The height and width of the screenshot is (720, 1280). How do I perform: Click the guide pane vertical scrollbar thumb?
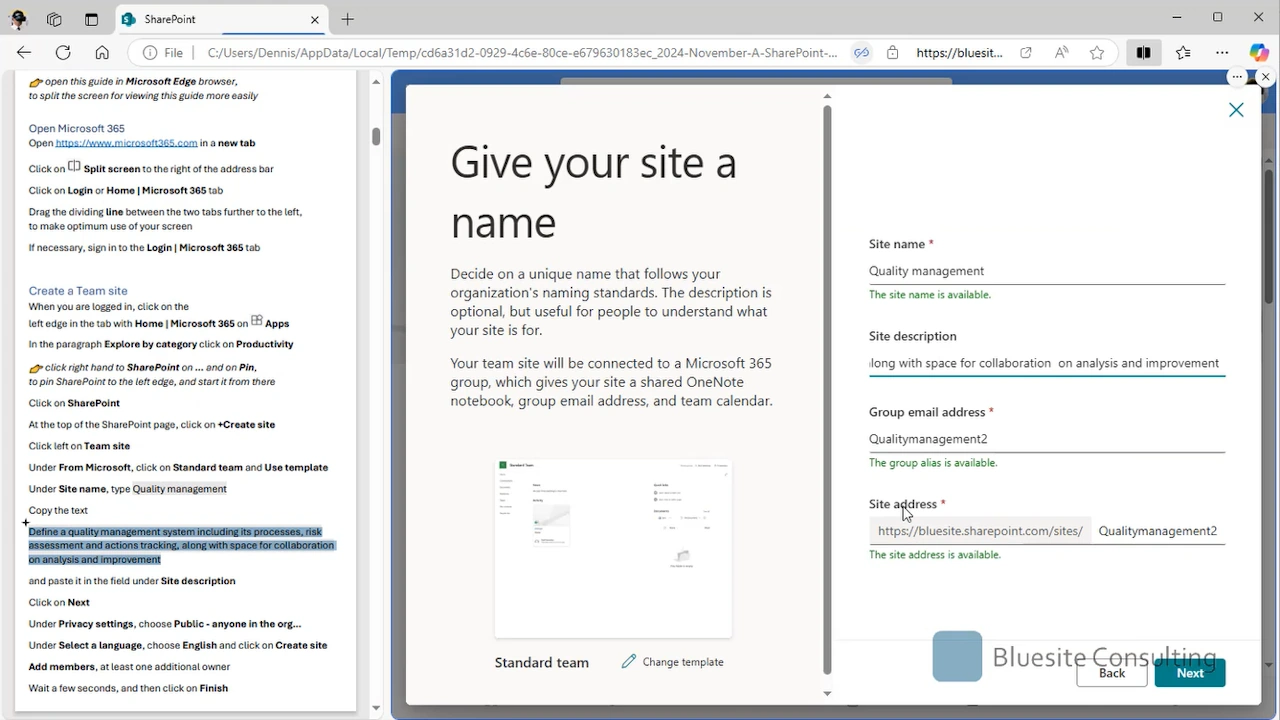376,137
